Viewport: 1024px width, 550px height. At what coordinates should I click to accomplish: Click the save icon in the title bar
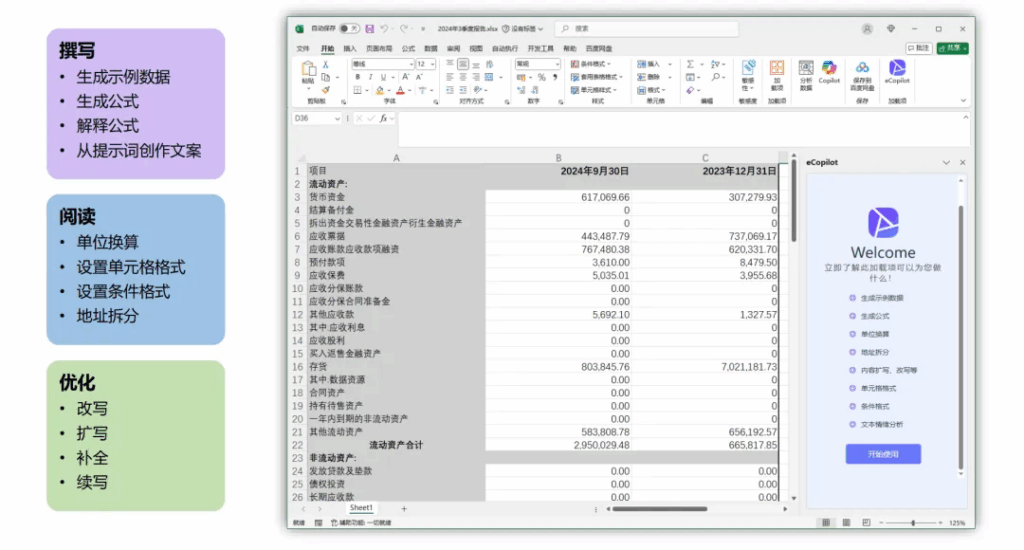pyautogui.click(x=370, y=29)
